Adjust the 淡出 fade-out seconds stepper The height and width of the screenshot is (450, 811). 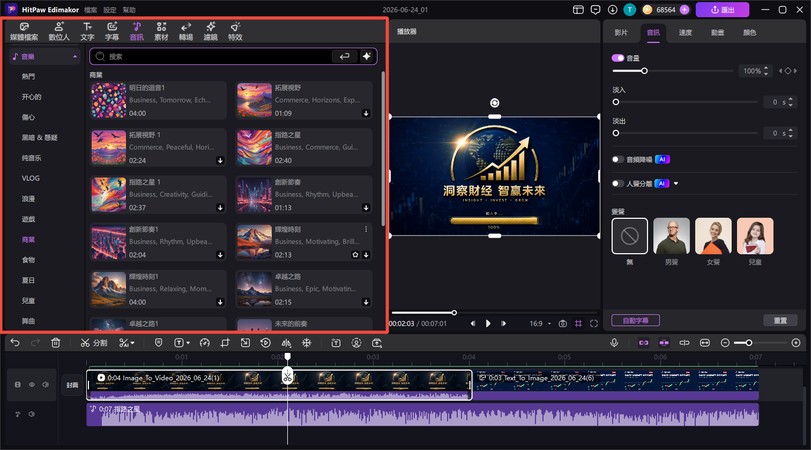(790, 133)
